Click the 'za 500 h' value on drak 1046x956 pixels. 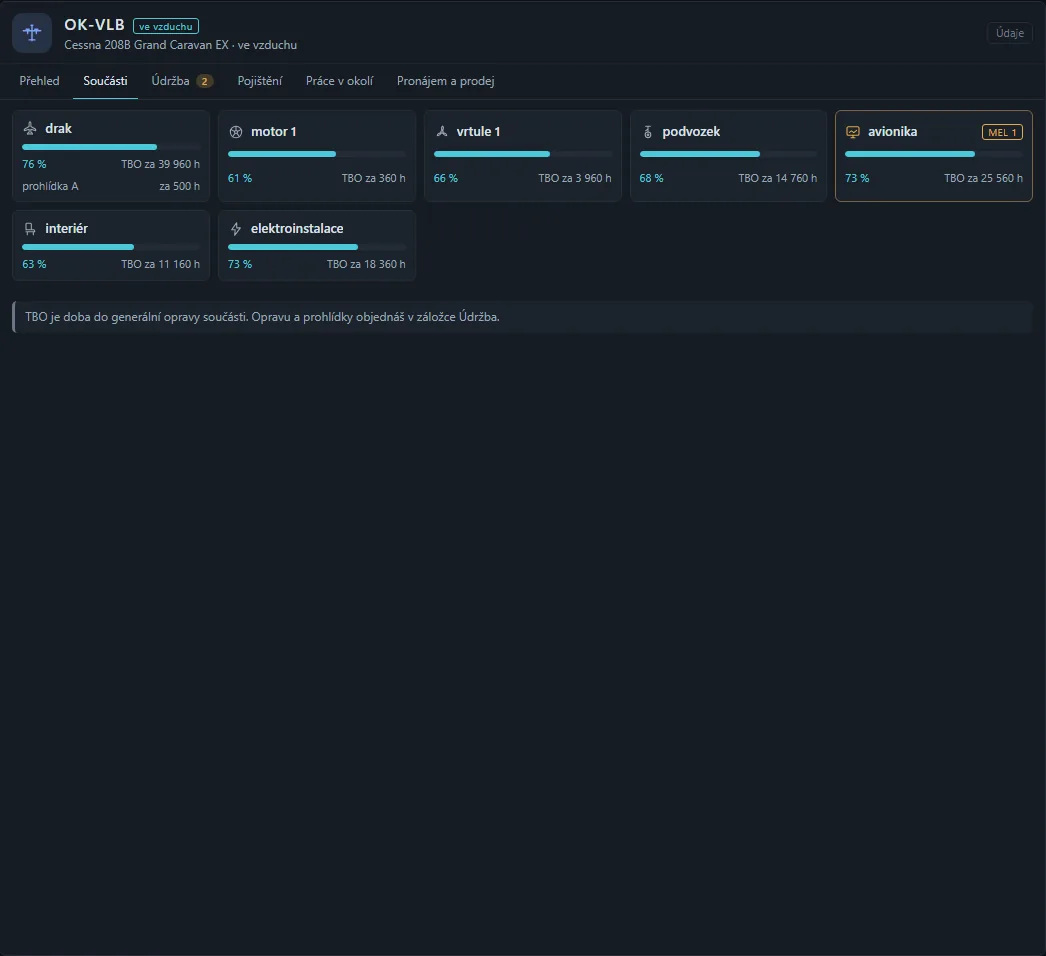click(x=179, y=186)
